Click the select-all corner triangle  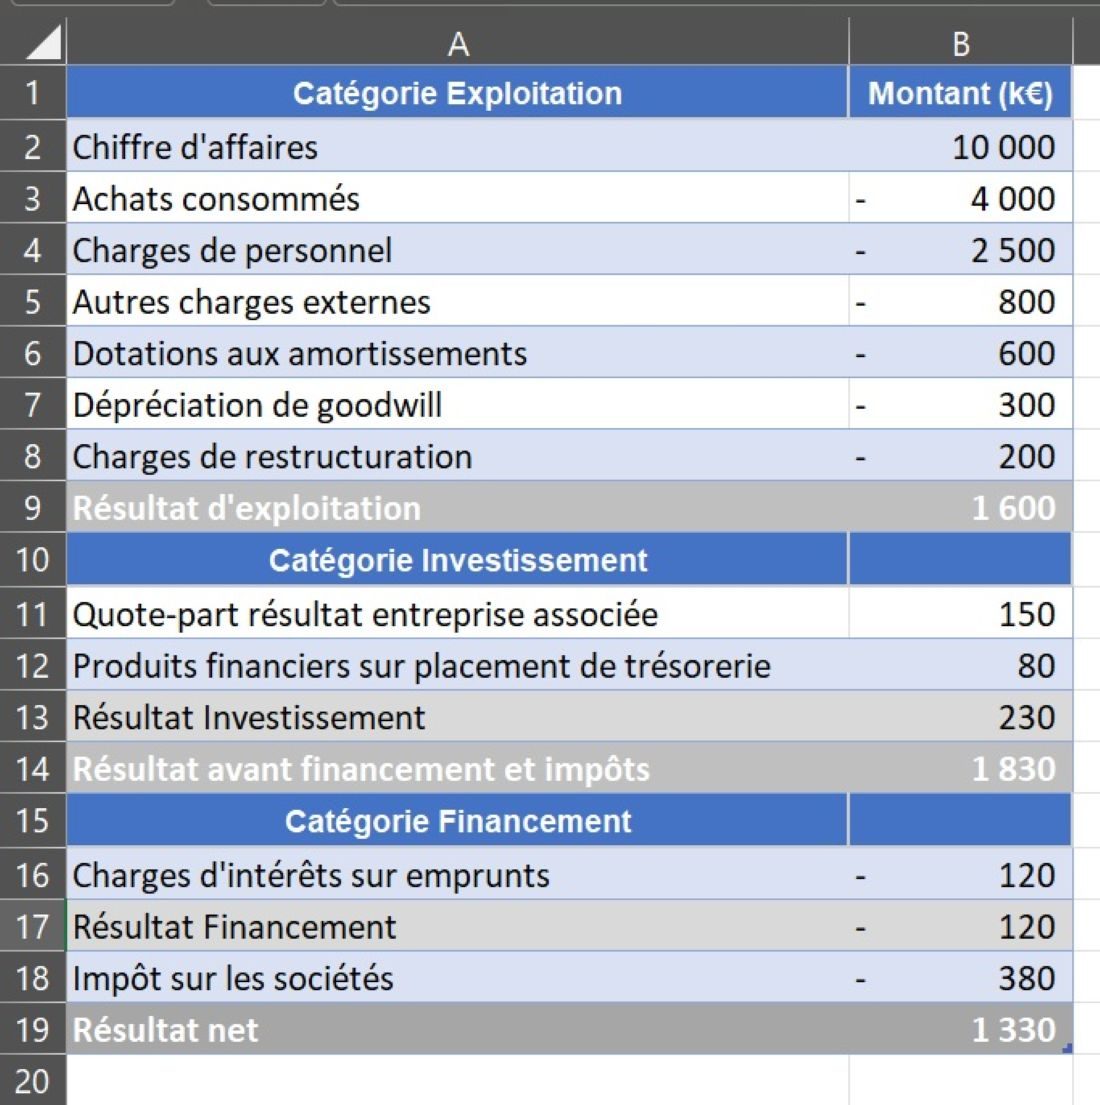pyautogui.click(x=42, y=42)
